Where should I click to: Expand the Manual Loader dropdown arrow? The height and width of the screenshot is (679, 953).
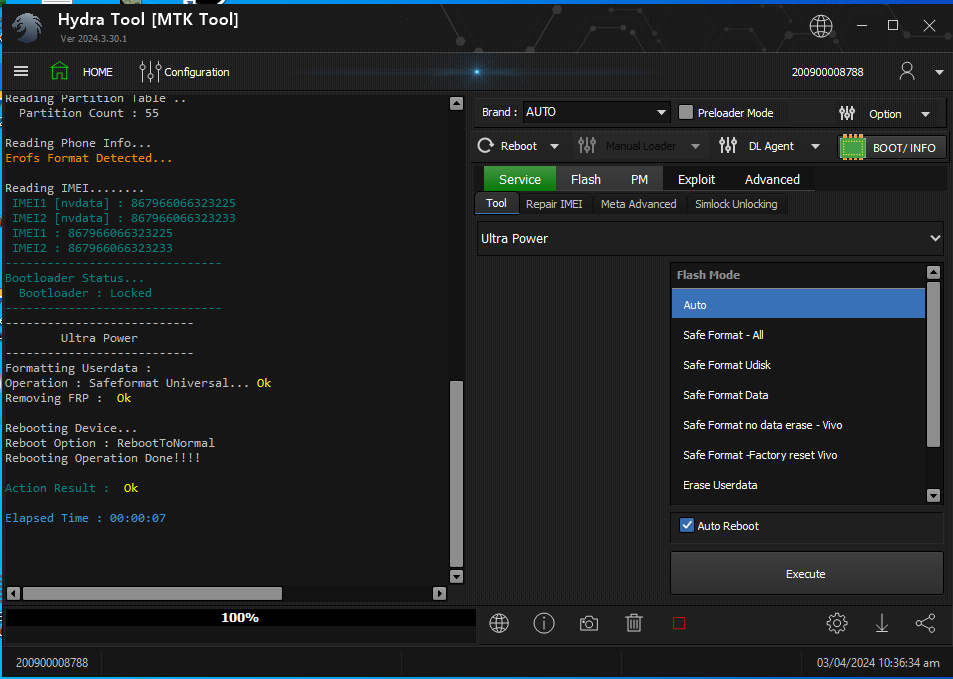(x=695, y=146)
